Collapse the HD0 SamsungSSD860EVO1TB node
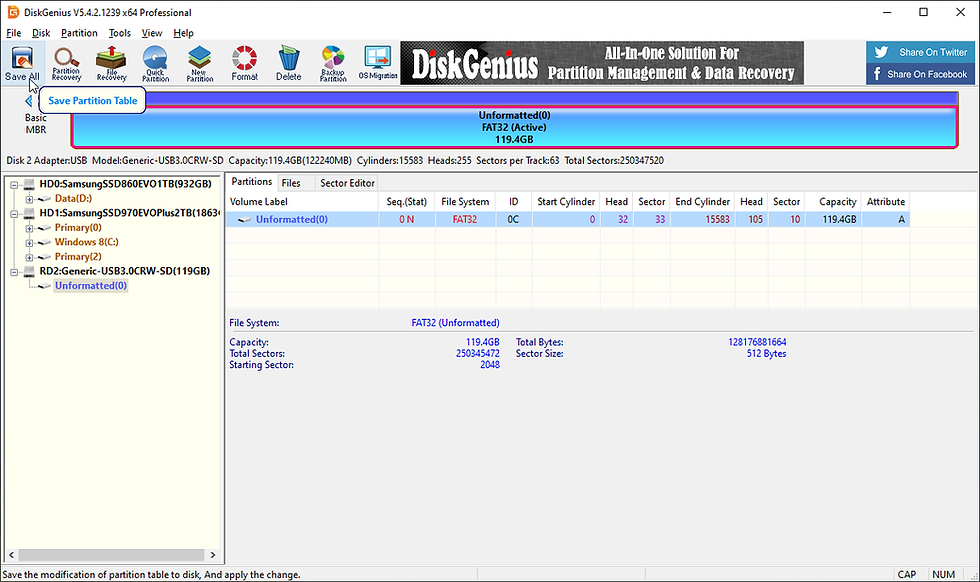This screenshot has width=980, height=582. 14,184
